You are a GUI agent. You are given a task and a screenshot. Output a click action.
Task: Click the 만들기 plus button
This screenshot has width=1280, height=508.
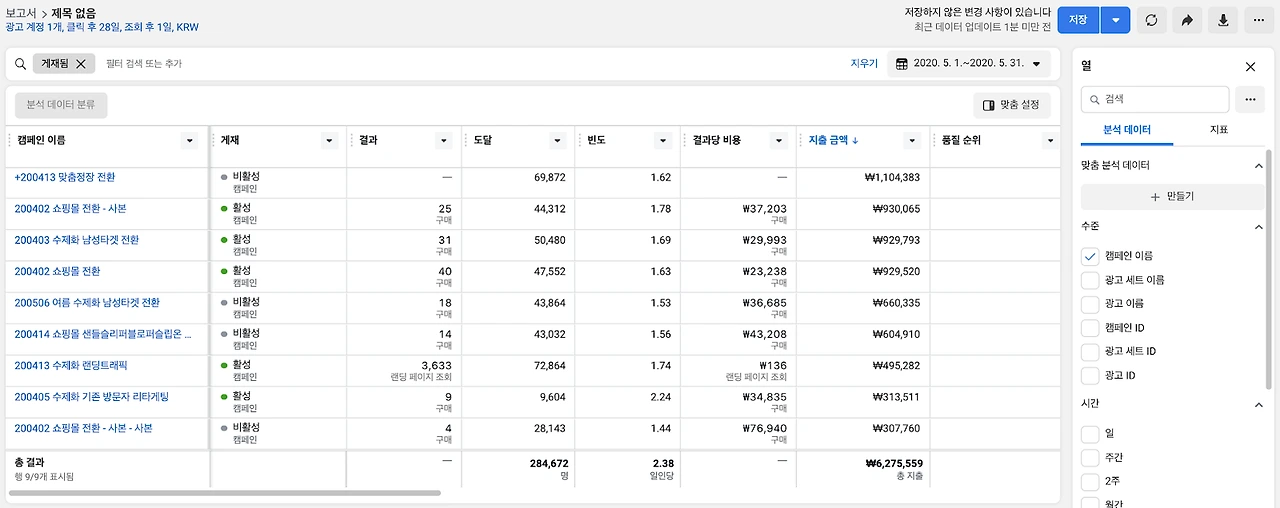click(1172, 197)
